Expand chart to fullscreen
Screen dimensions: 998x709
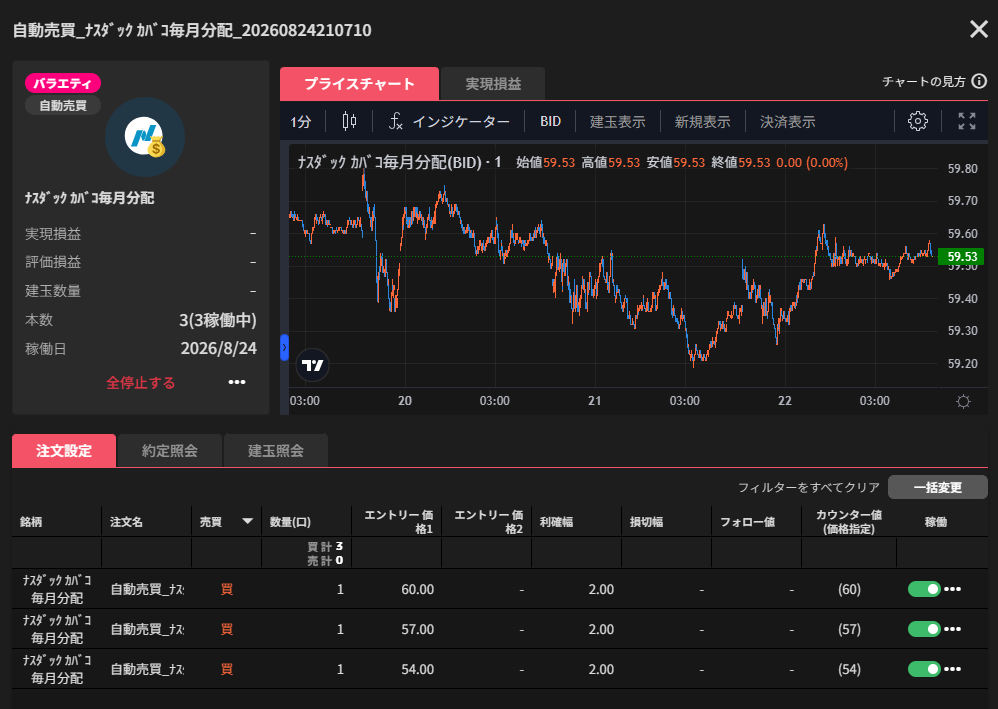(x=967, y=121)
